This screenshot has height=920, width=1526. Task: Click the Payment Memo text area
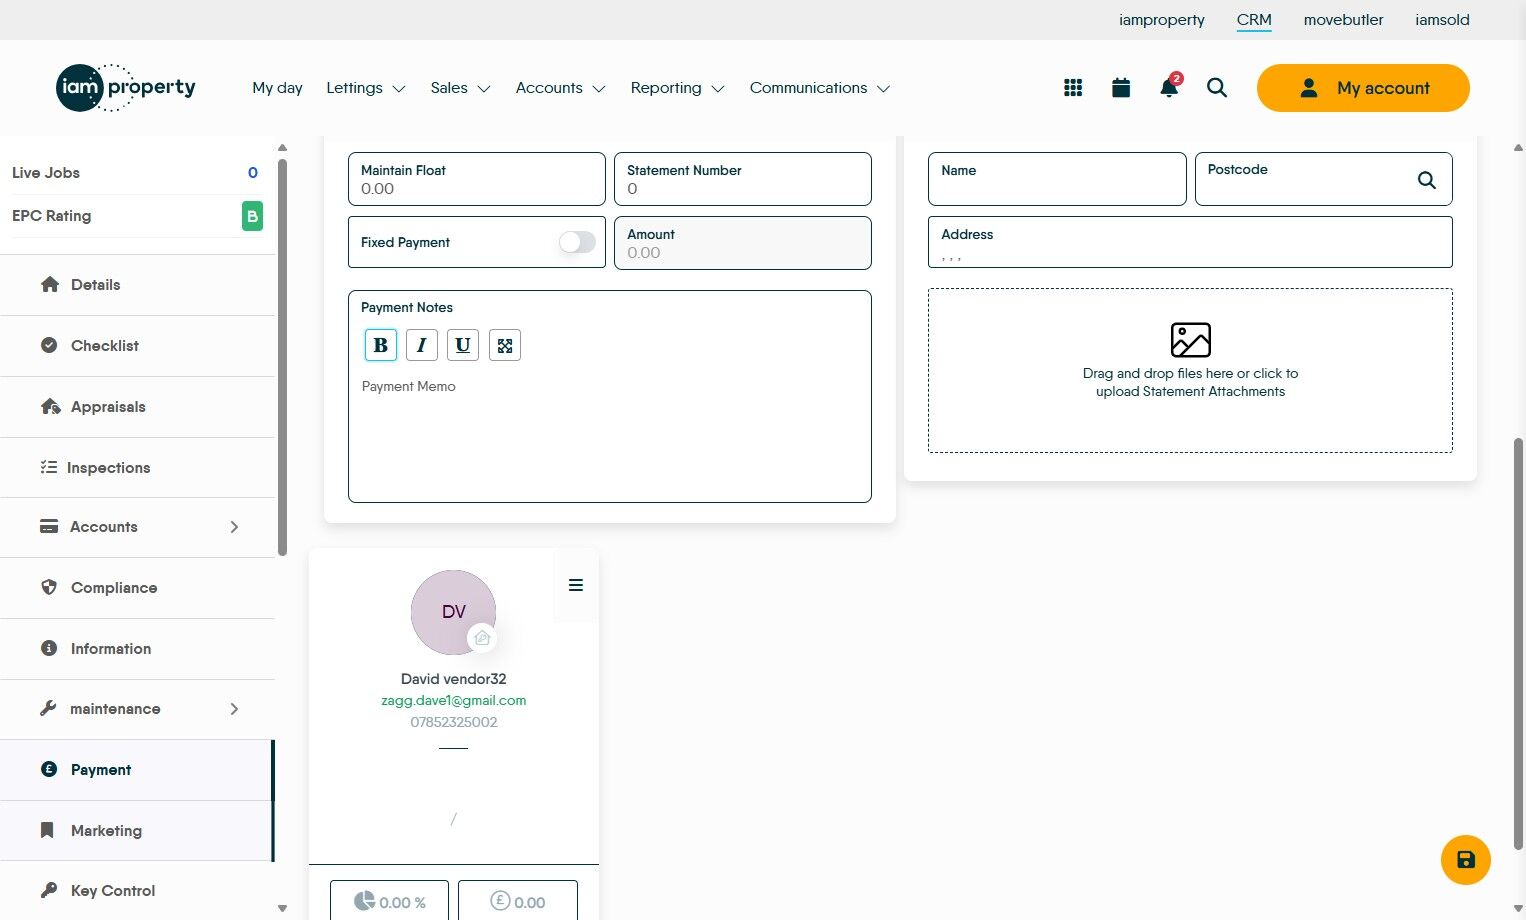click(x=610, y=435)
